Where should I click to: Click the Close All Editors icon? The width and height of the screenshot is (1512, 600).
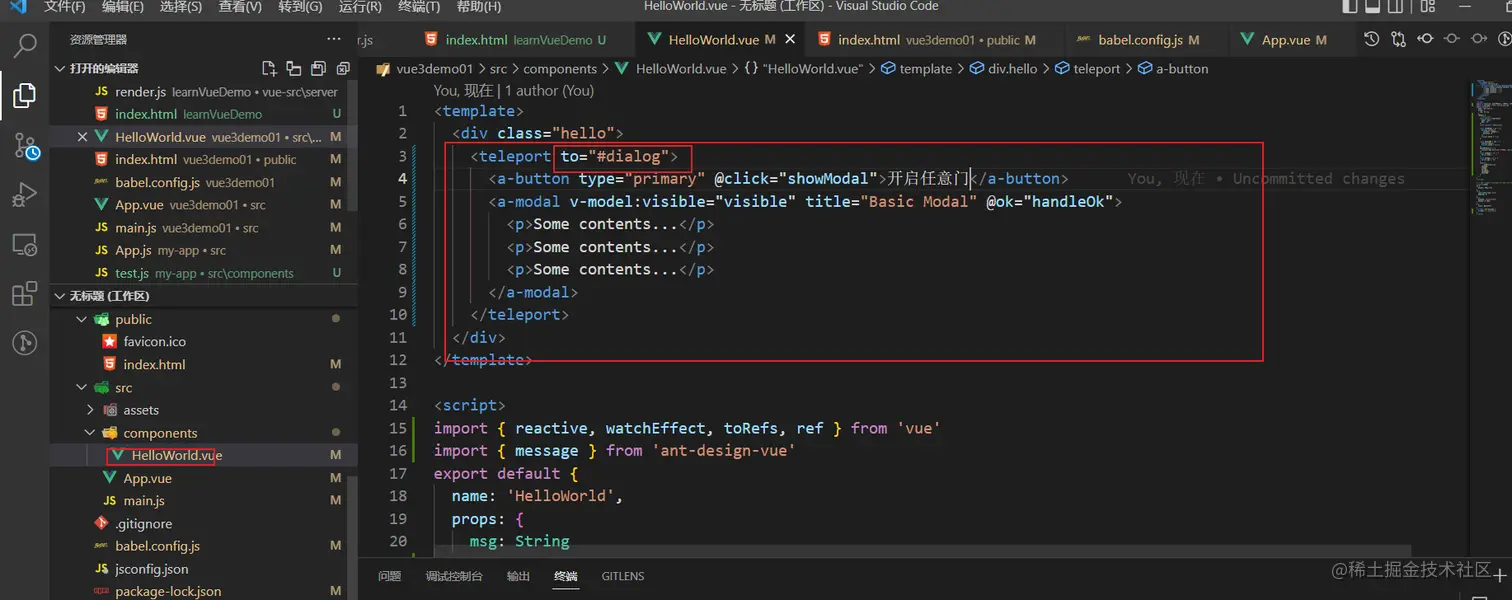(343, 69)
